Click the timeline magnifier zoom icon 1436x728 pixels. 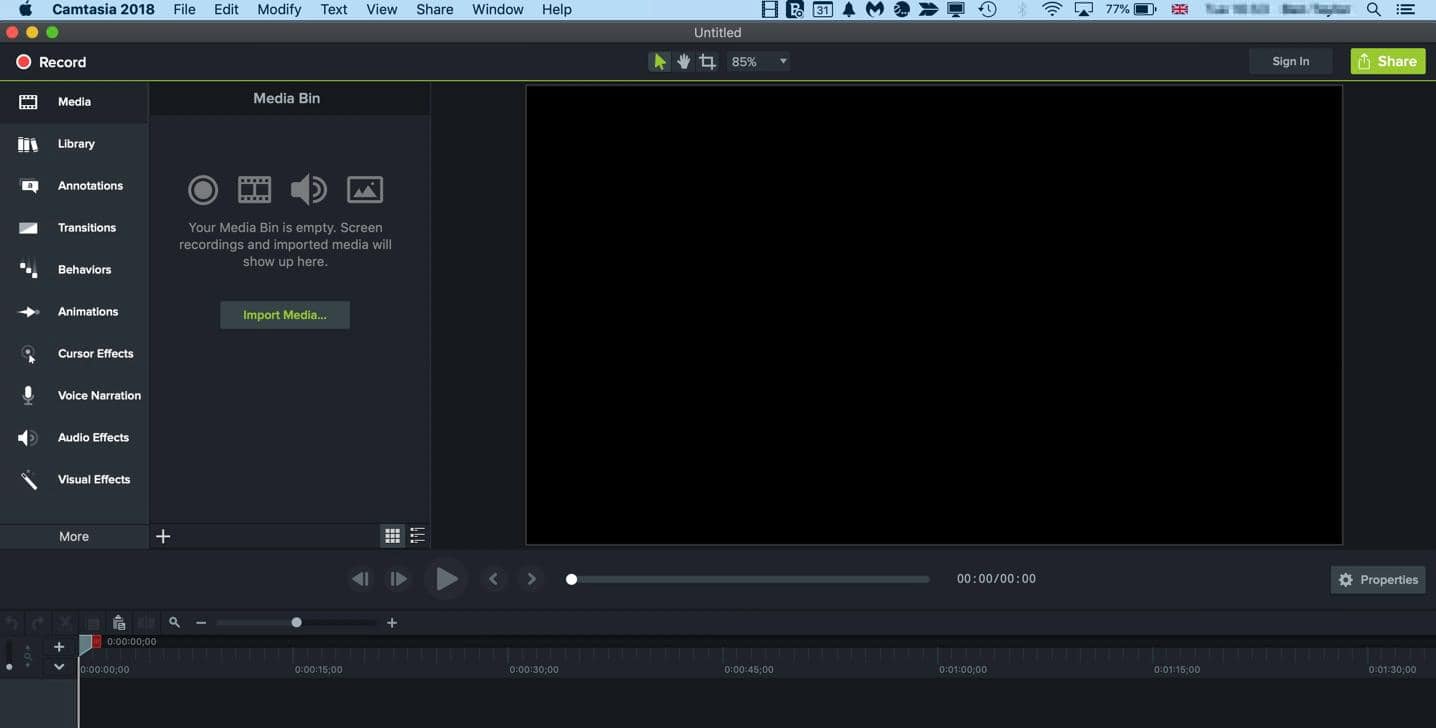tap(174, 622)
